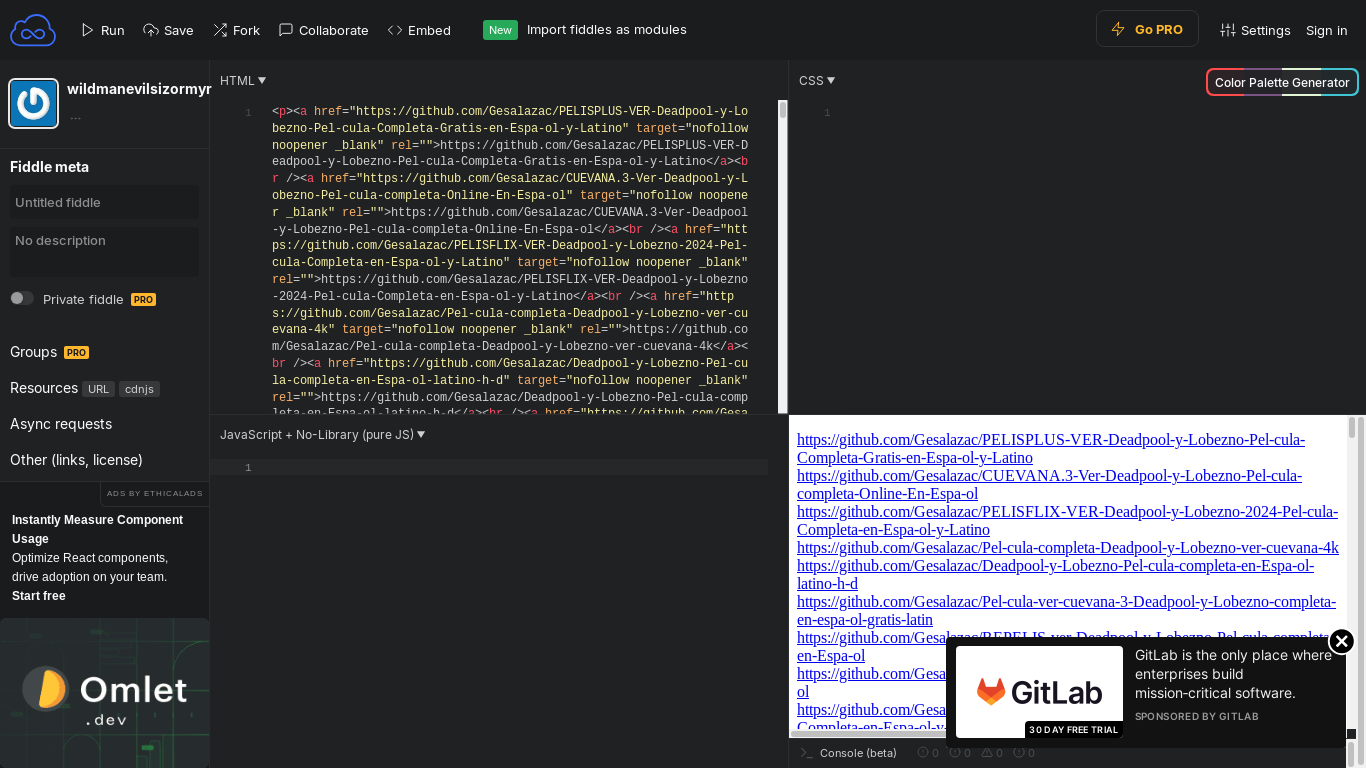Fork this fiddle
Screen dimensions: 1366x768
click(236, 30)
